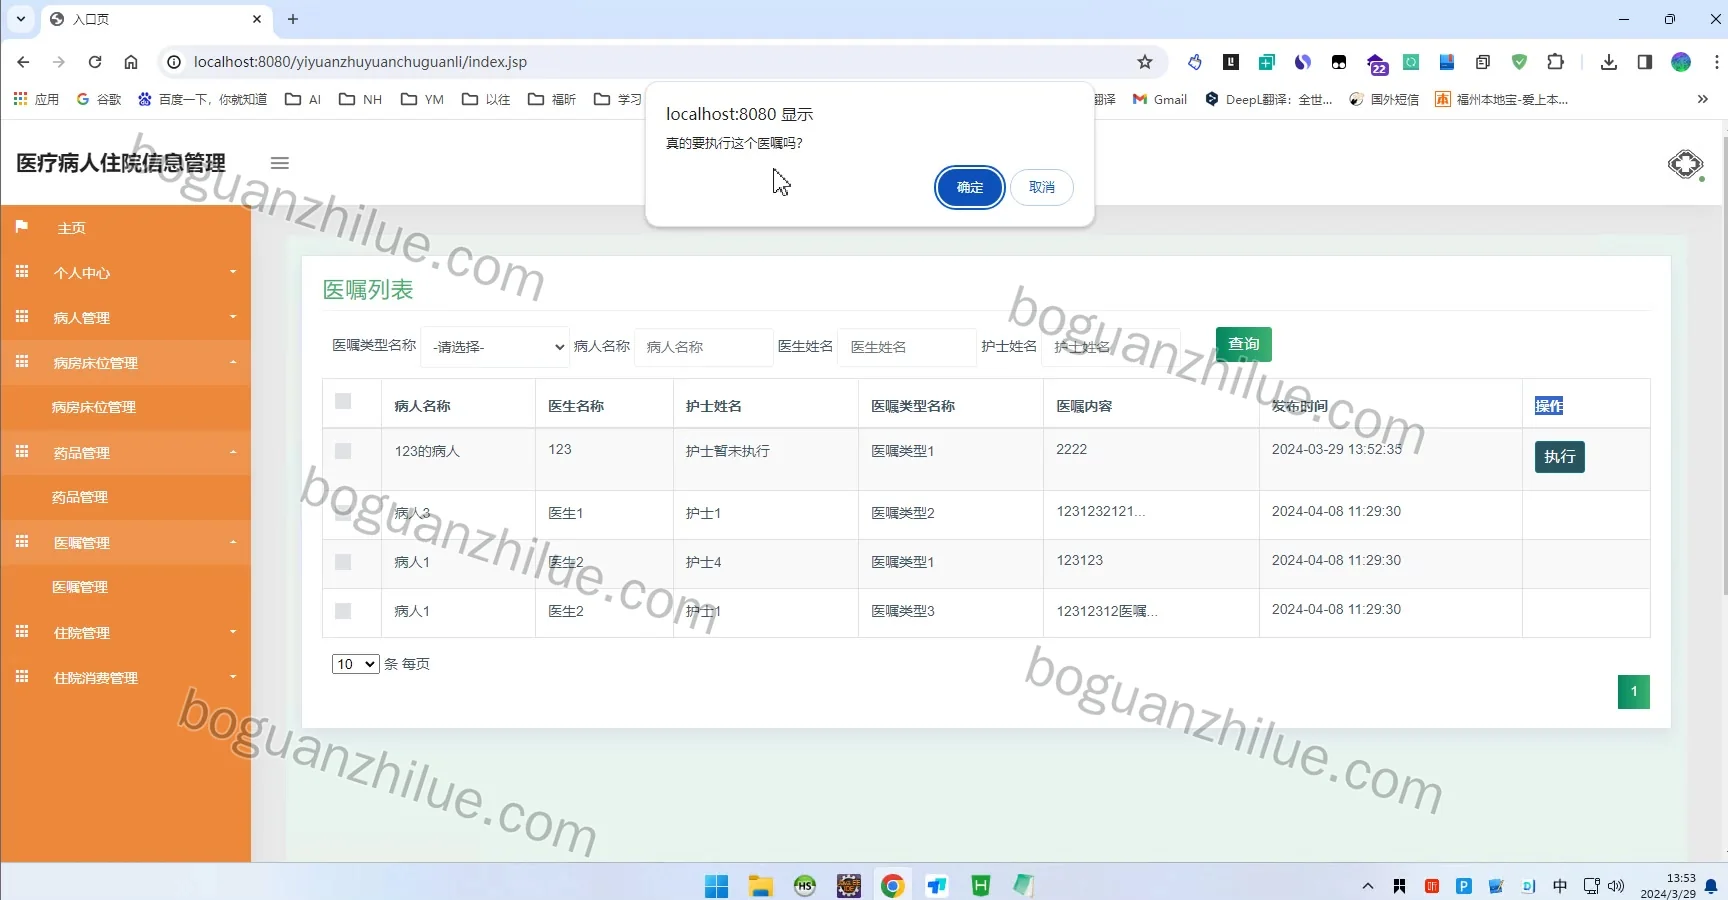Reload the page with the refresh icon
The width and height of the screenshot is (1728, 900).
coord(95,62)
